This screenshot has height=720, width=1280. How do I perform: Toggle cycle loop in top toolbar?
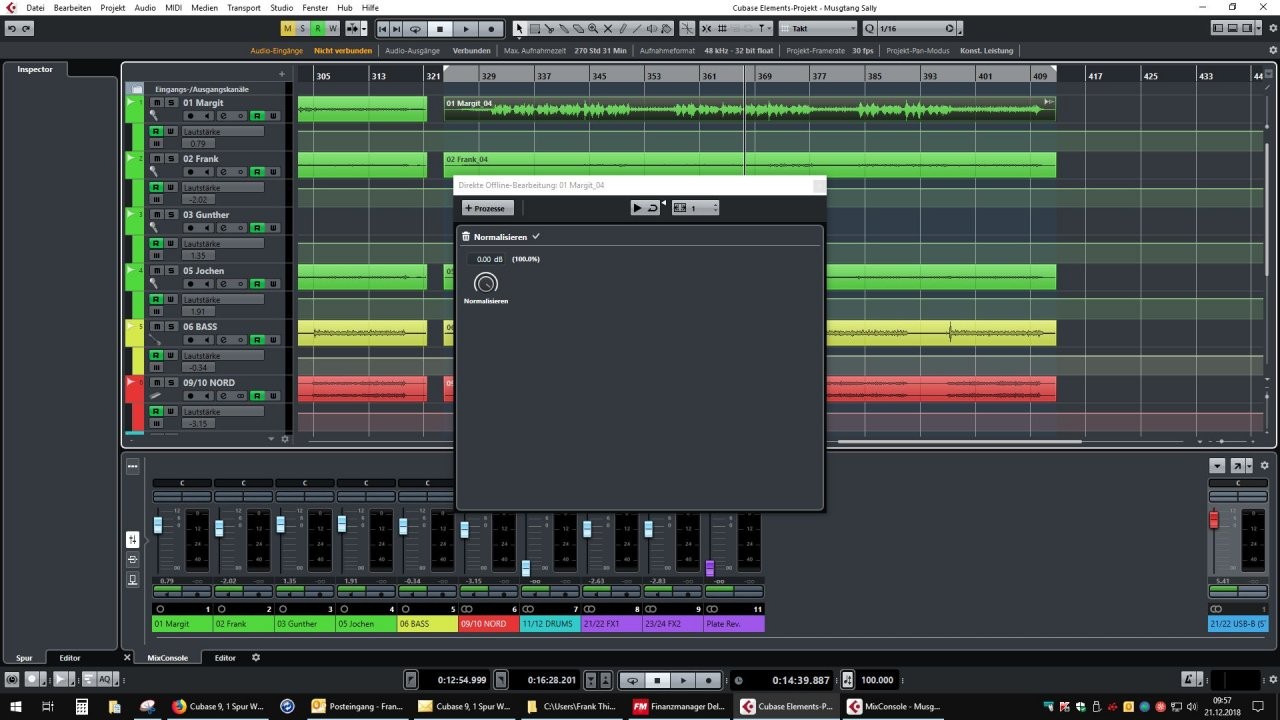[415, 29]
